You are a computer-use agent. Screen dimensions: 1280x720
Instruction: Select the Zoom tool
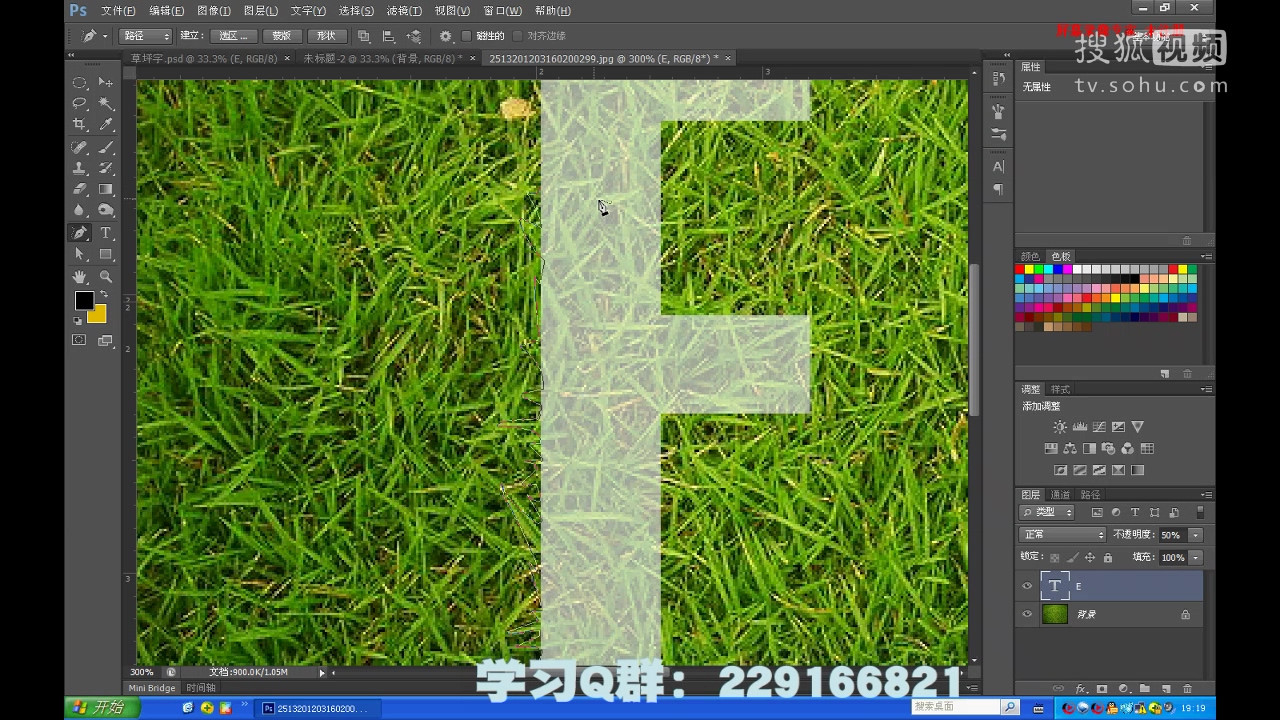pos(105,276)
